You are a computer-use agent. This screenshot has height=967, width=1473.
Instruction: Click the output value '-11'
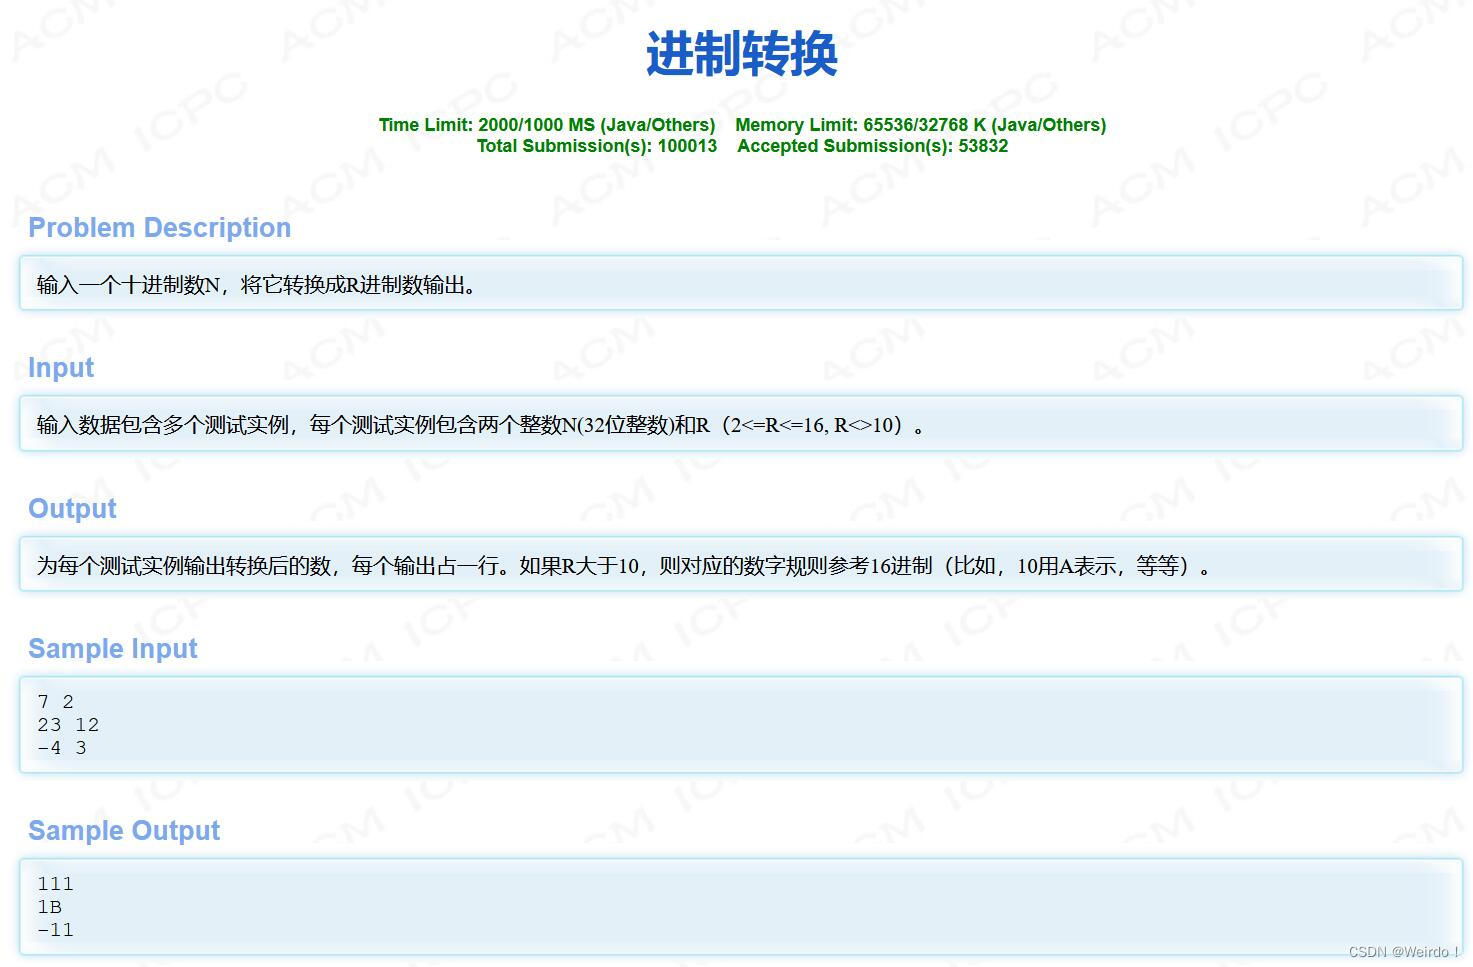pyautogui.click(x=53, y=930)
